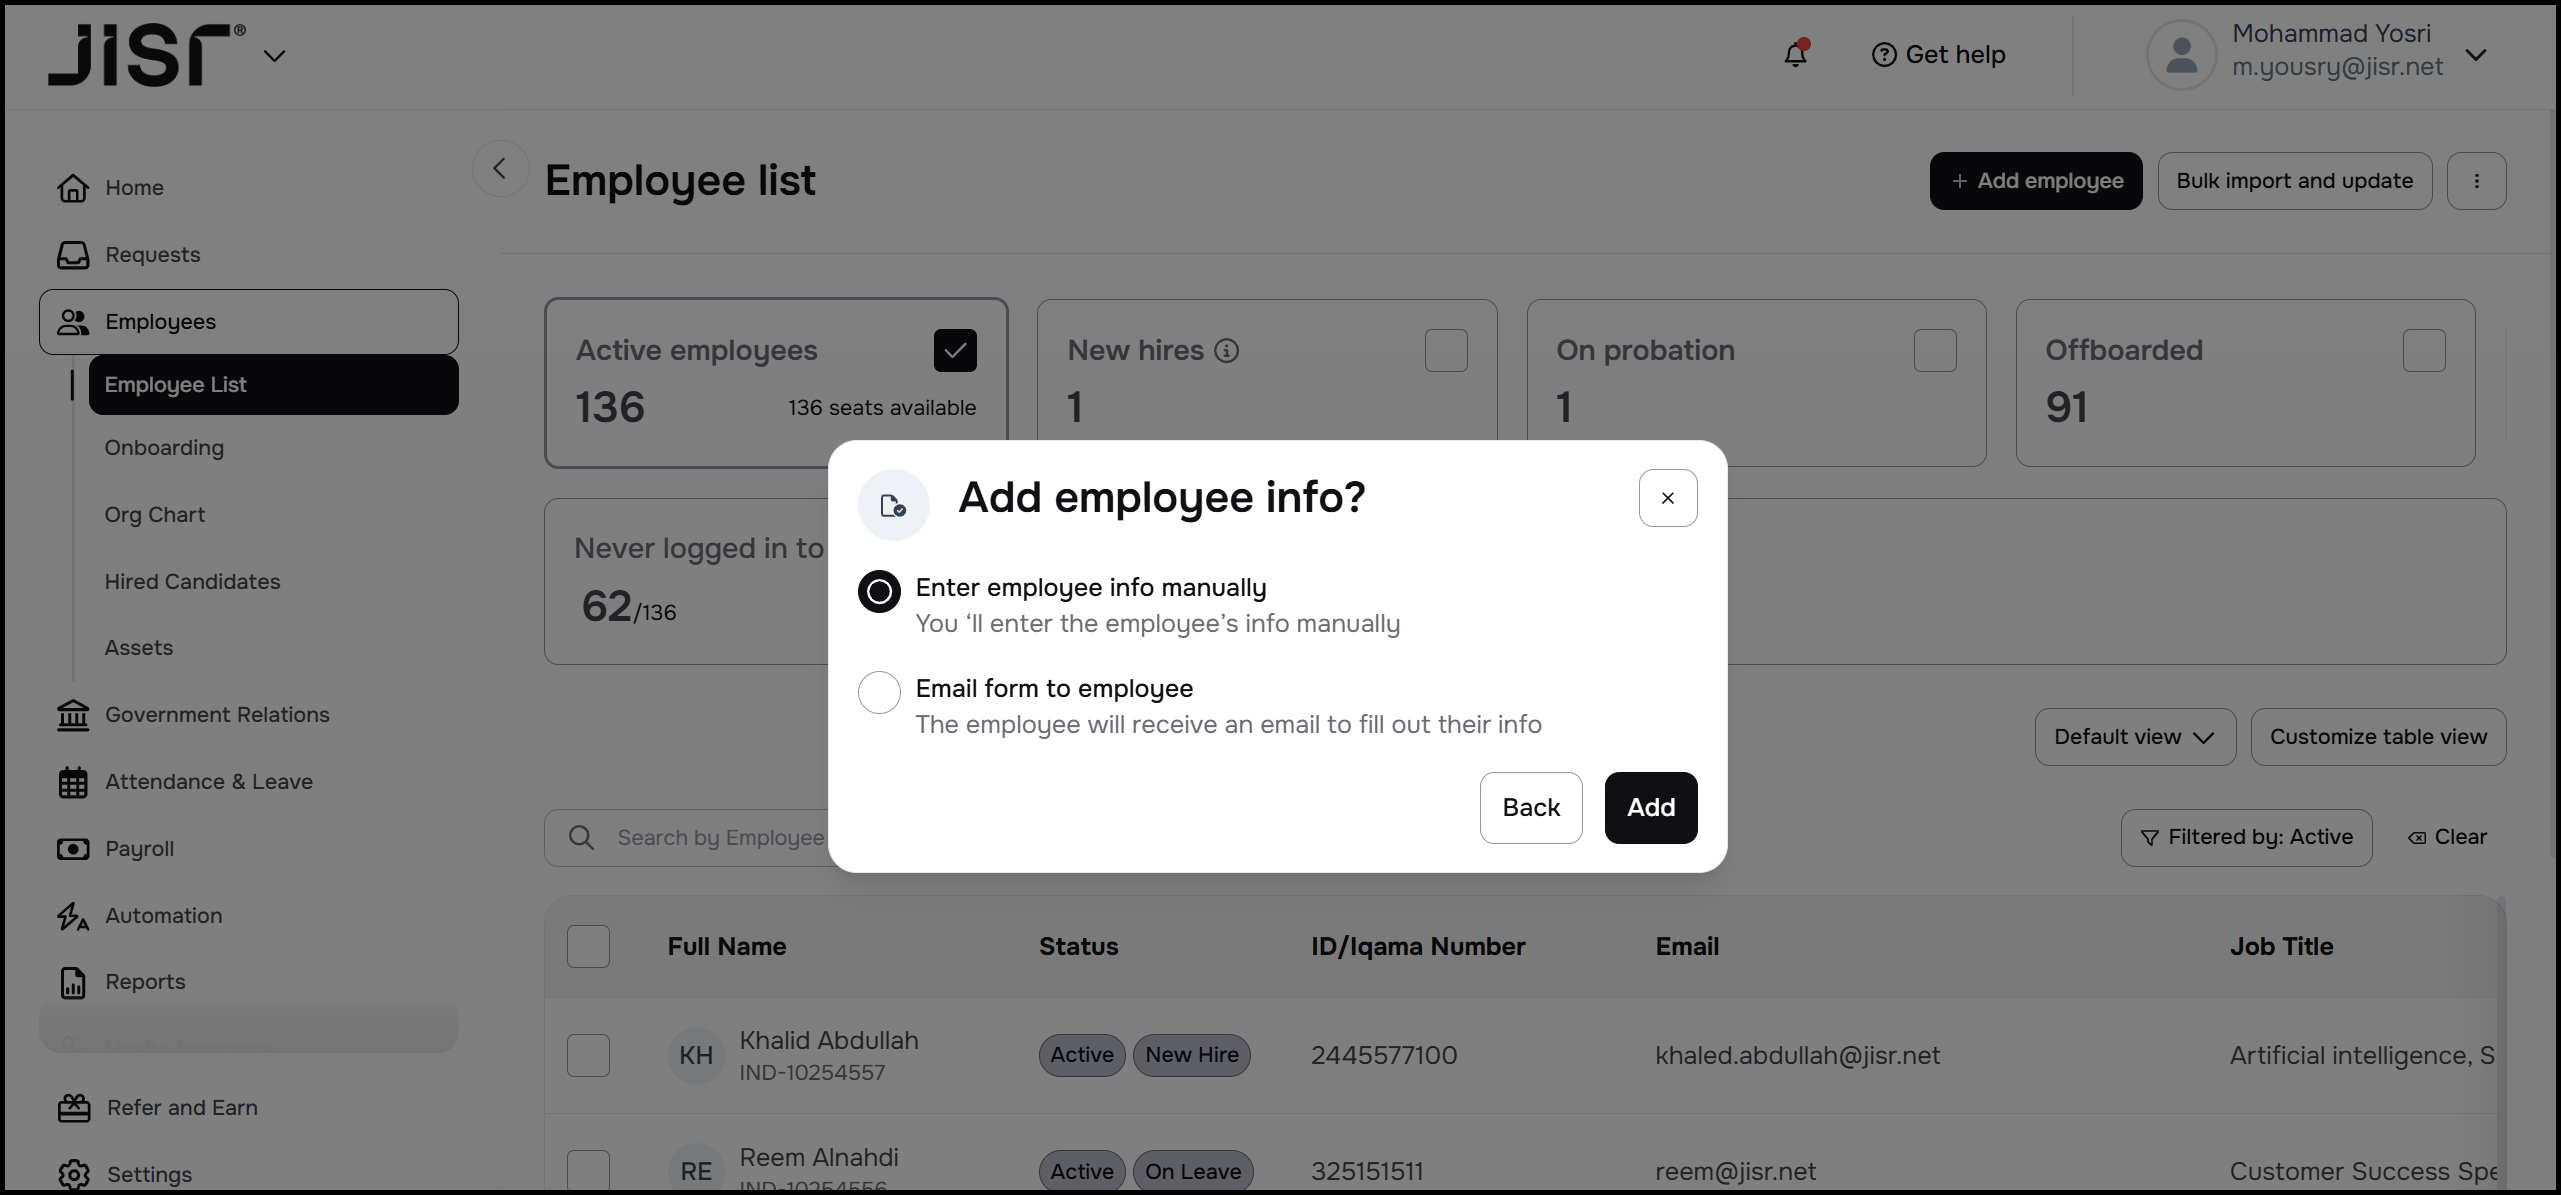Open Reports document icon
This screenshot has height=1195, width=2561.
(73, 982)
